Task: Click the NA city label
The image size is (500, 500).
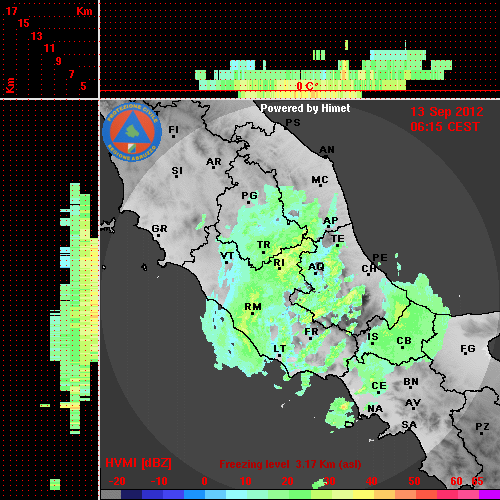Action: tap(375, 409)
